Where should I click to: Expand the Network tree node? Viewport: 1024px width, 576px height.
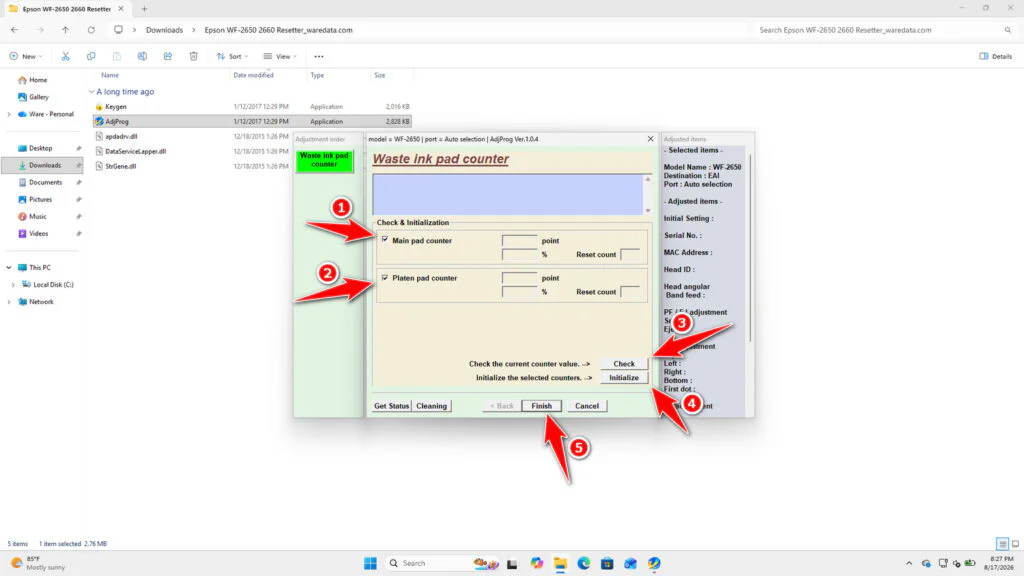tap(8, 302)
